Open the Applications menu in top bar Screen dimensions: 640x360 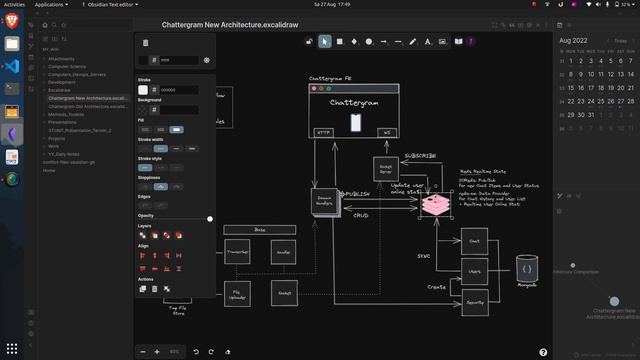[x=51, y=4]
